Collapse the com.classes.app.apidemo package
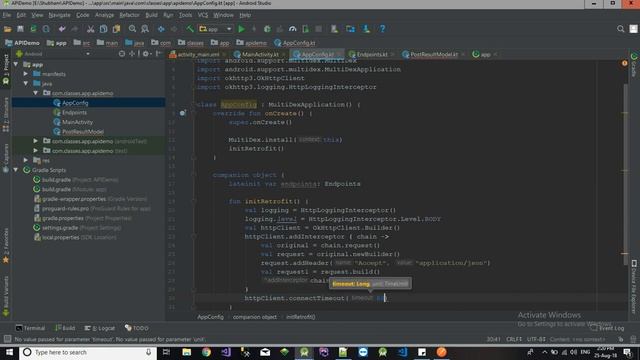 [x=36, y=93]
